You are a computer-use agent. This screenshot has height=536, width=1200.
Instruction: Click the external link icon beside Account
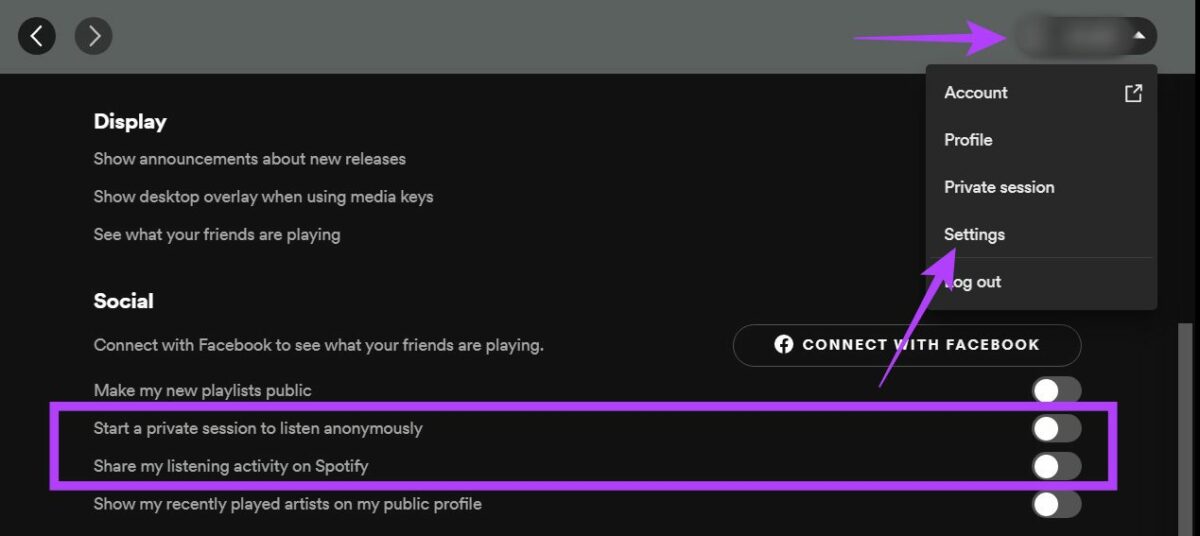(x=1133, y=93)
